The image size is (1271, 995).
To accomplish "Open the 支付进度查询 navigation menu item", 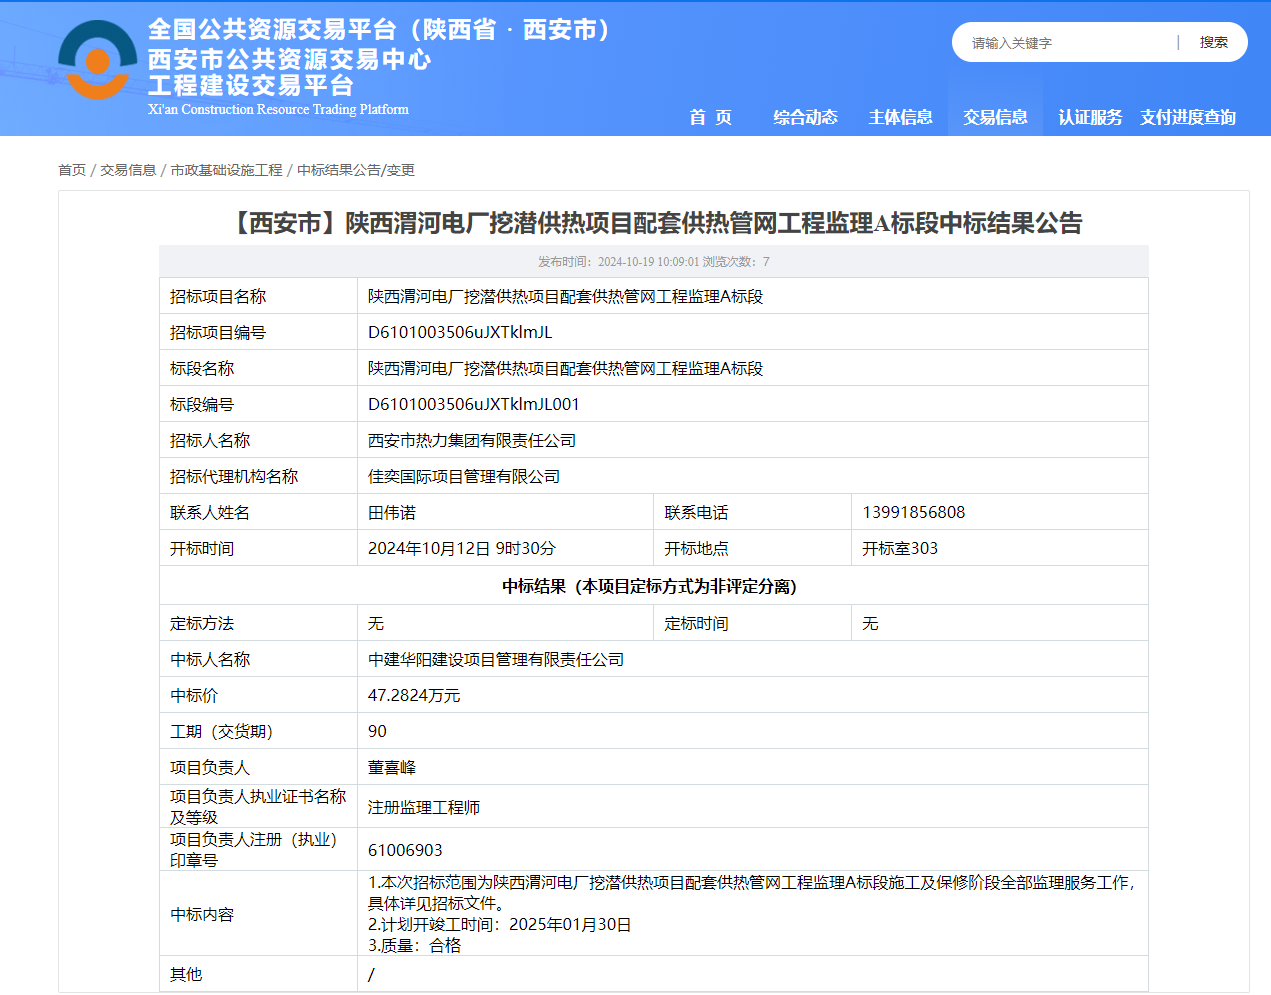I will pos(1188,118).
